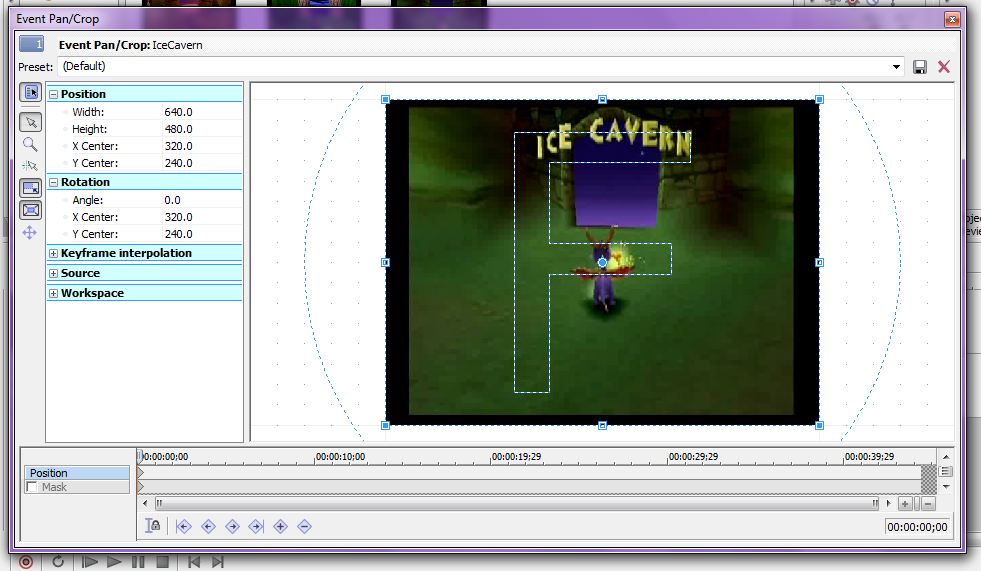
Task: Create a keyframe with the plus diamond
Action: pyautogui.click(x=280, y=527)
